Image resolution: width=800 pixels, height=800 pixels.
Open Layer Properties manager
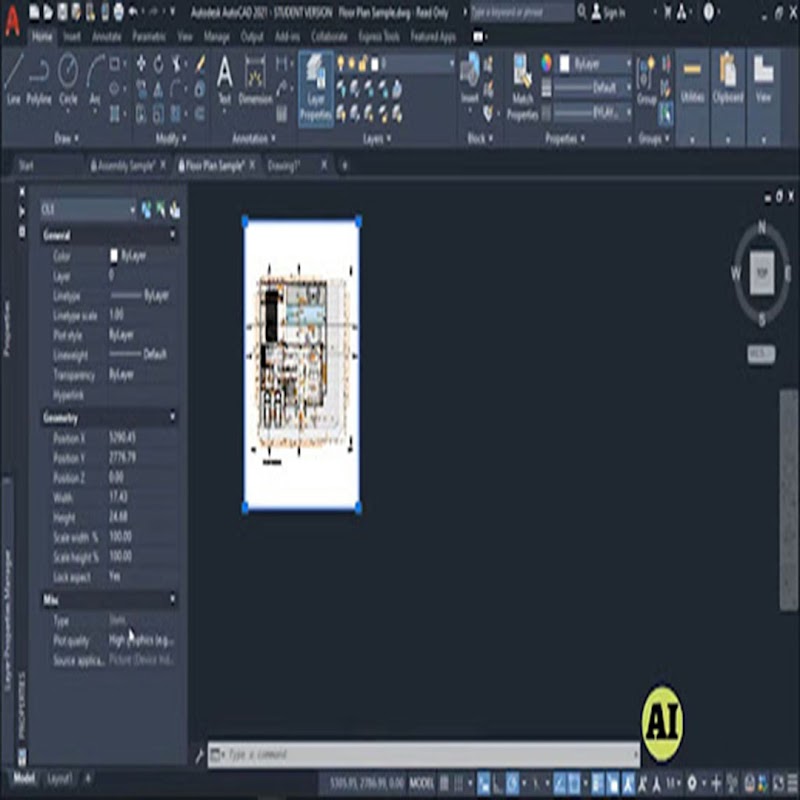(316, 88)
